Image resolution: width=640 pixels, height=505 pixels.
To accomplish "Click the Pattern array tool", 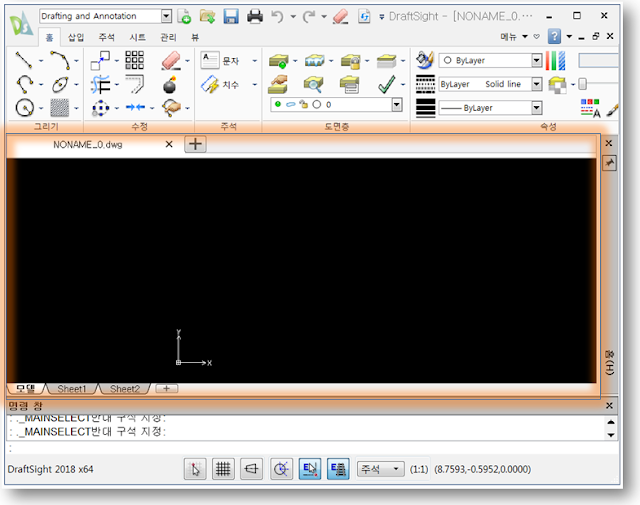I will (x=135, y=60).
